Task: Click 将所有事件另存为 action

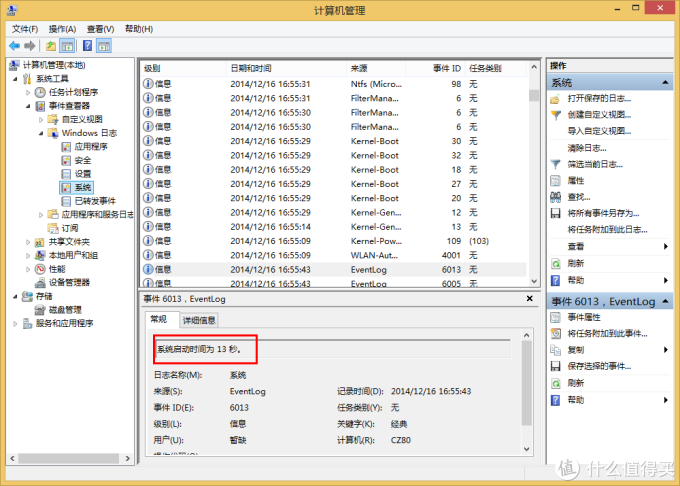Action: click(x=603, y=213)
